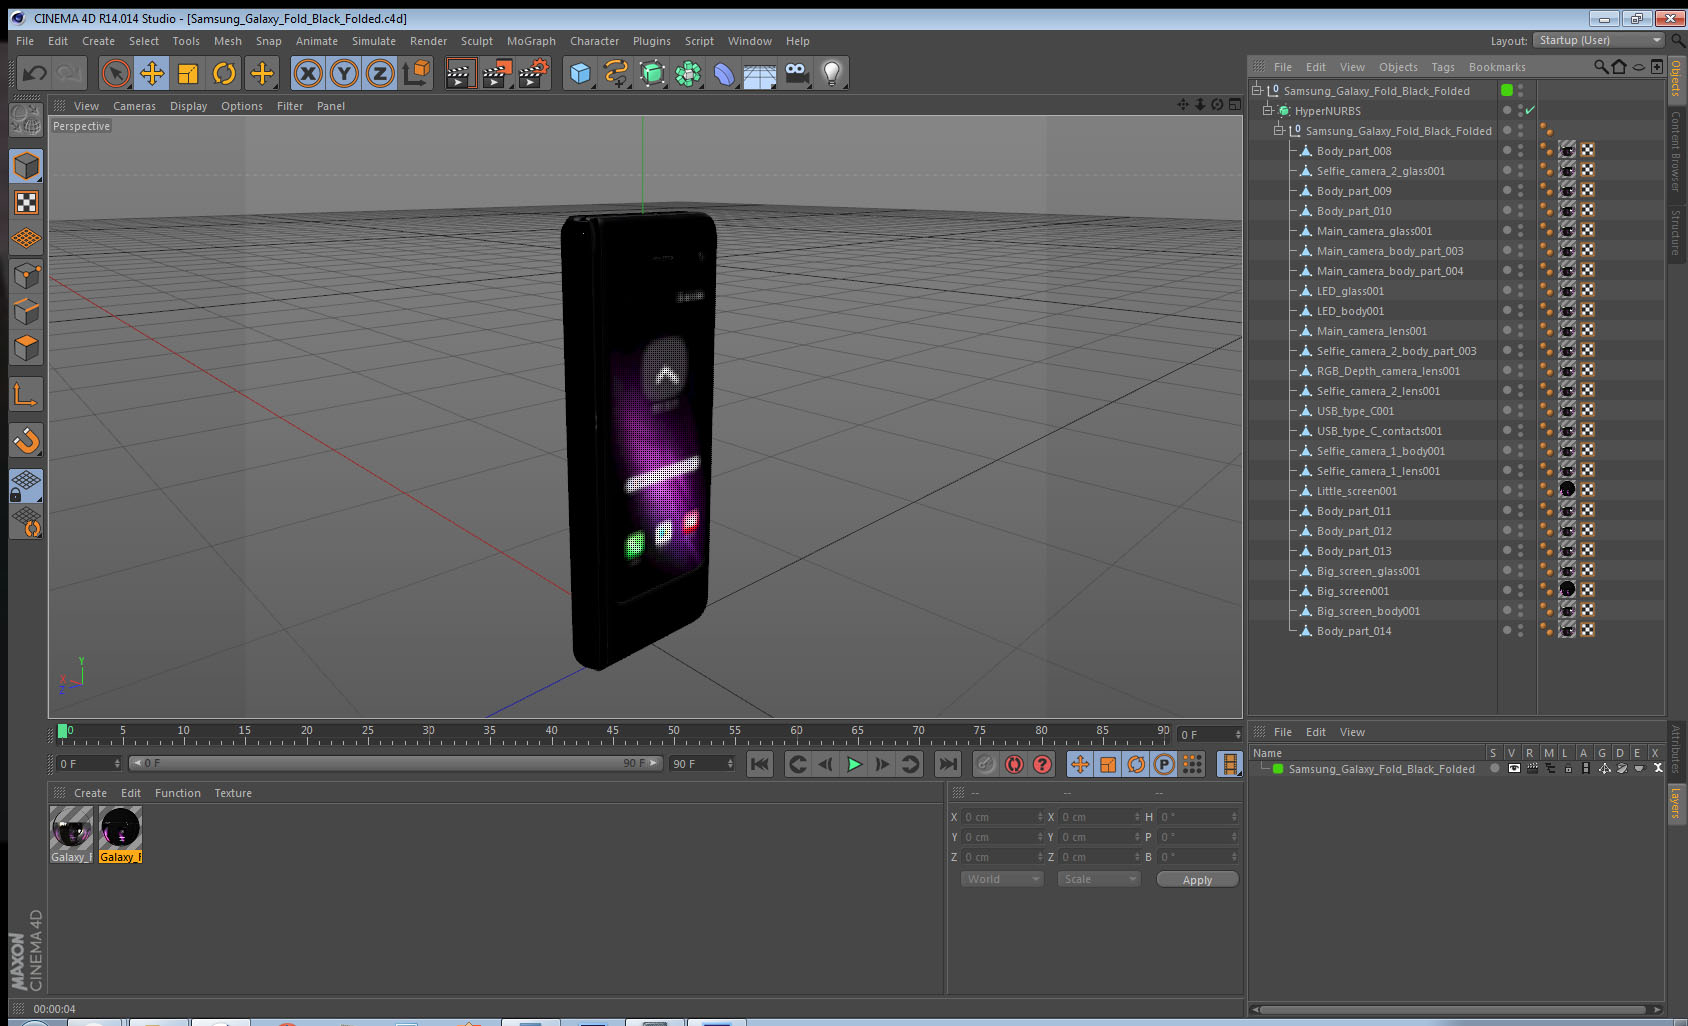Select Polygons mode in left palette
1688x1026 pixels.
coord(26,347)
